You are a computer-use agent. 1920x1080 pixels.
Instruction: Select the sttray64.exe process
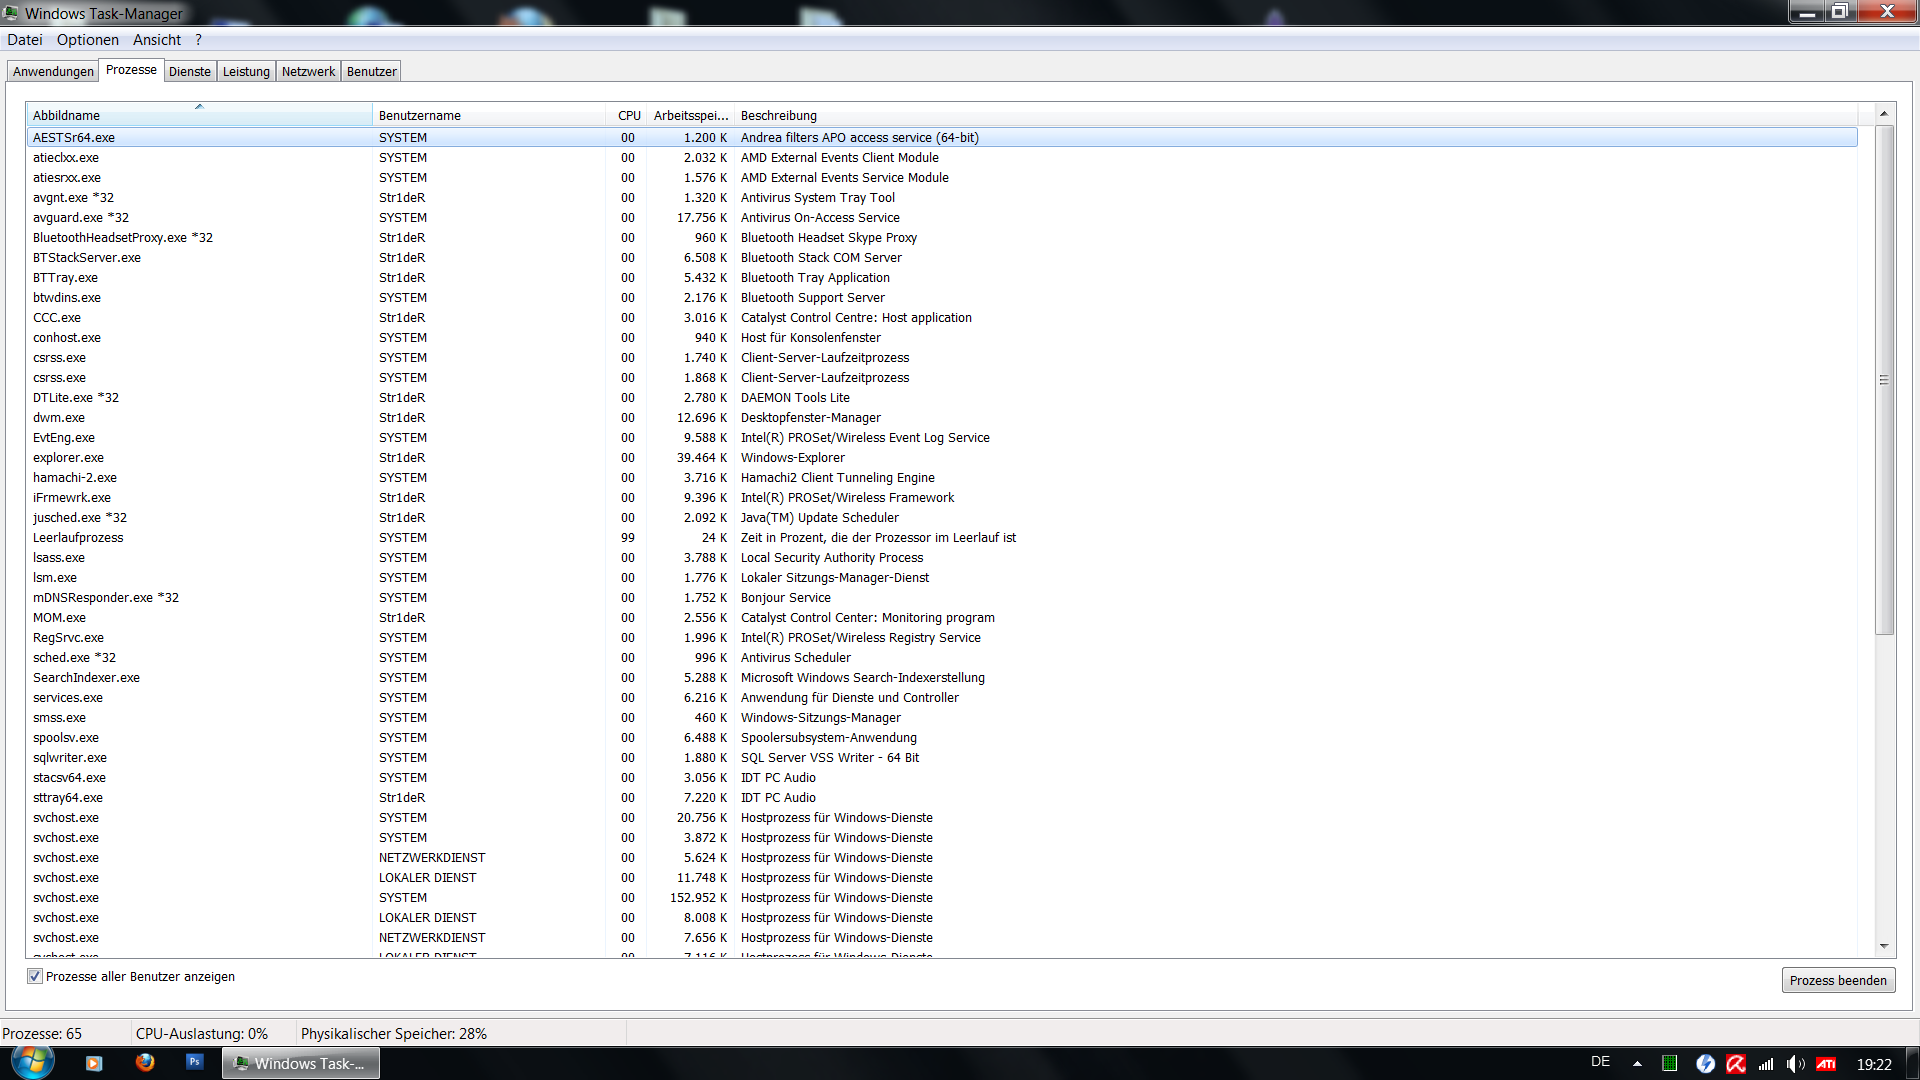tap(942, 798)
